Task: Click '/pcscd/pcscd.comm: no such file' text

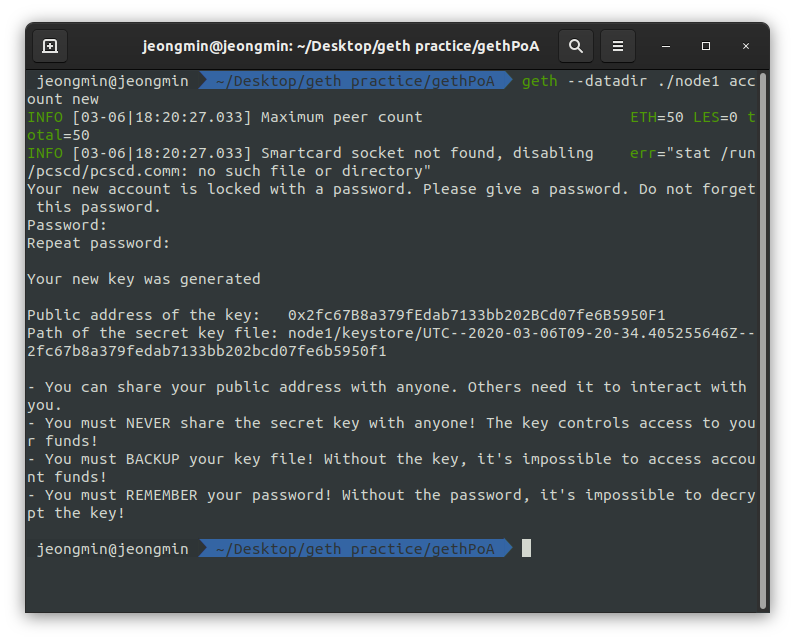Action: pyautogui.click(x=229, y=171)
